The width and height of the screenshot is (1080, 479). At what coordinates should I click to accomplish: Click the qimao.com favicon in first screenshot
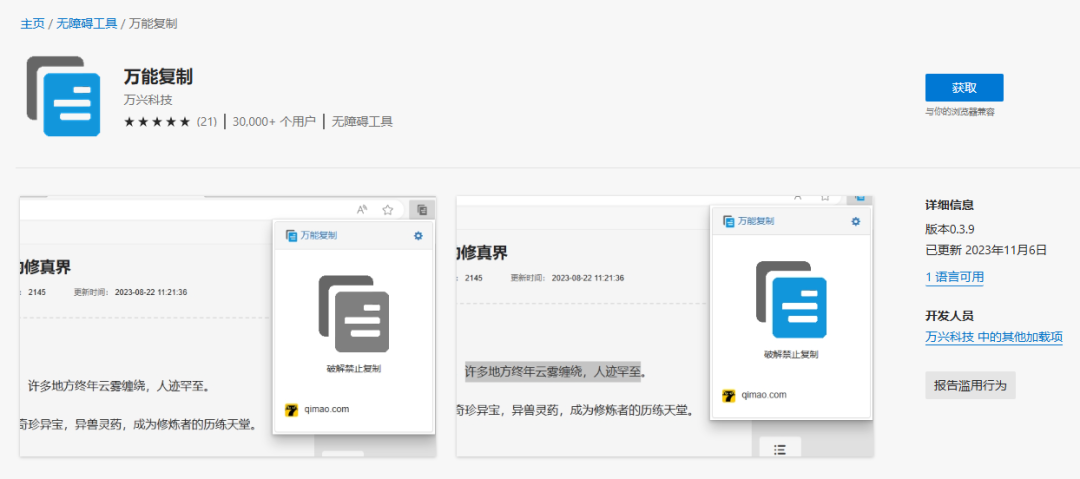[x=291, y=409]
